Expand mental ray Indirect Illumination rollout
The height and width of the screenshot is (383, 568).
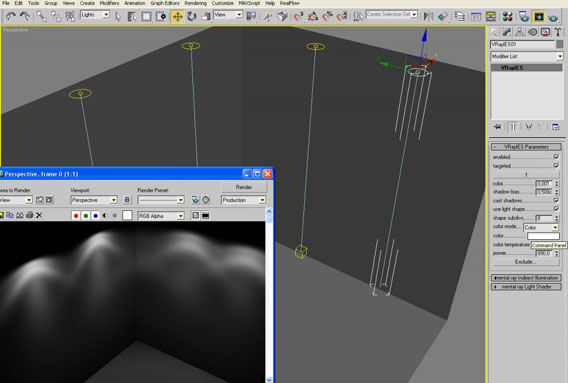tap(526, 278)
